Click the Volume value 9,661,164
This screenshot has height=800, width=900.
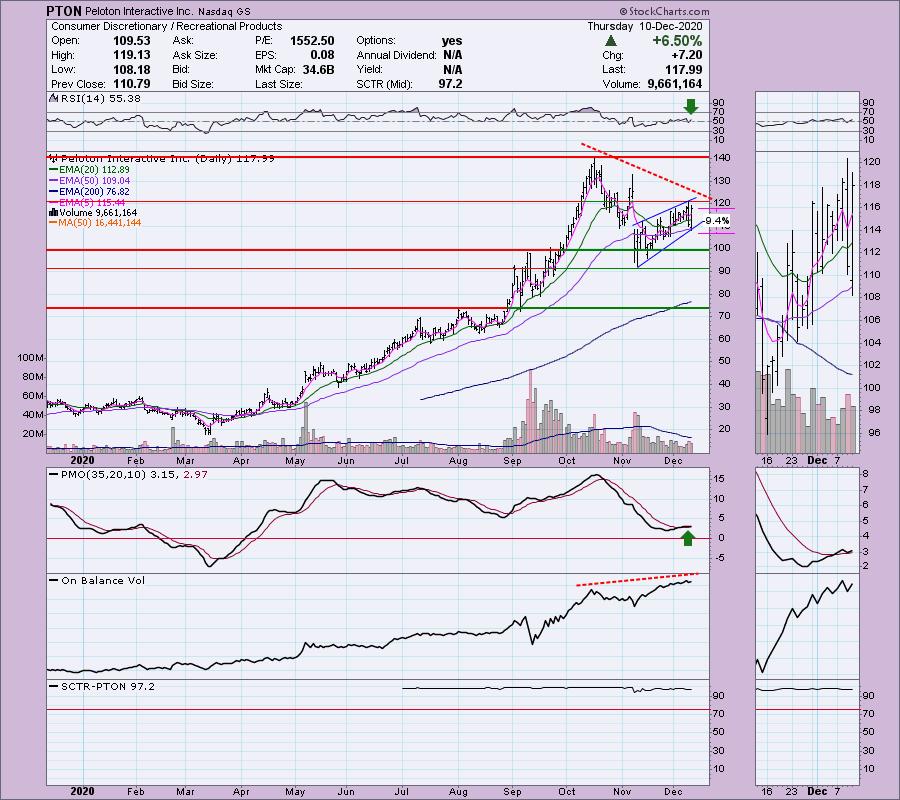click(674, 84)
